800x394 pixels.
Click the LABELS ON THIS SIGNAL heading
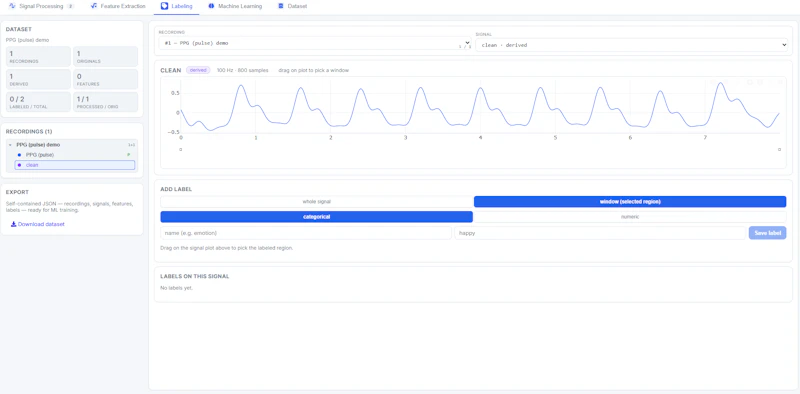[x=194, y=276]
